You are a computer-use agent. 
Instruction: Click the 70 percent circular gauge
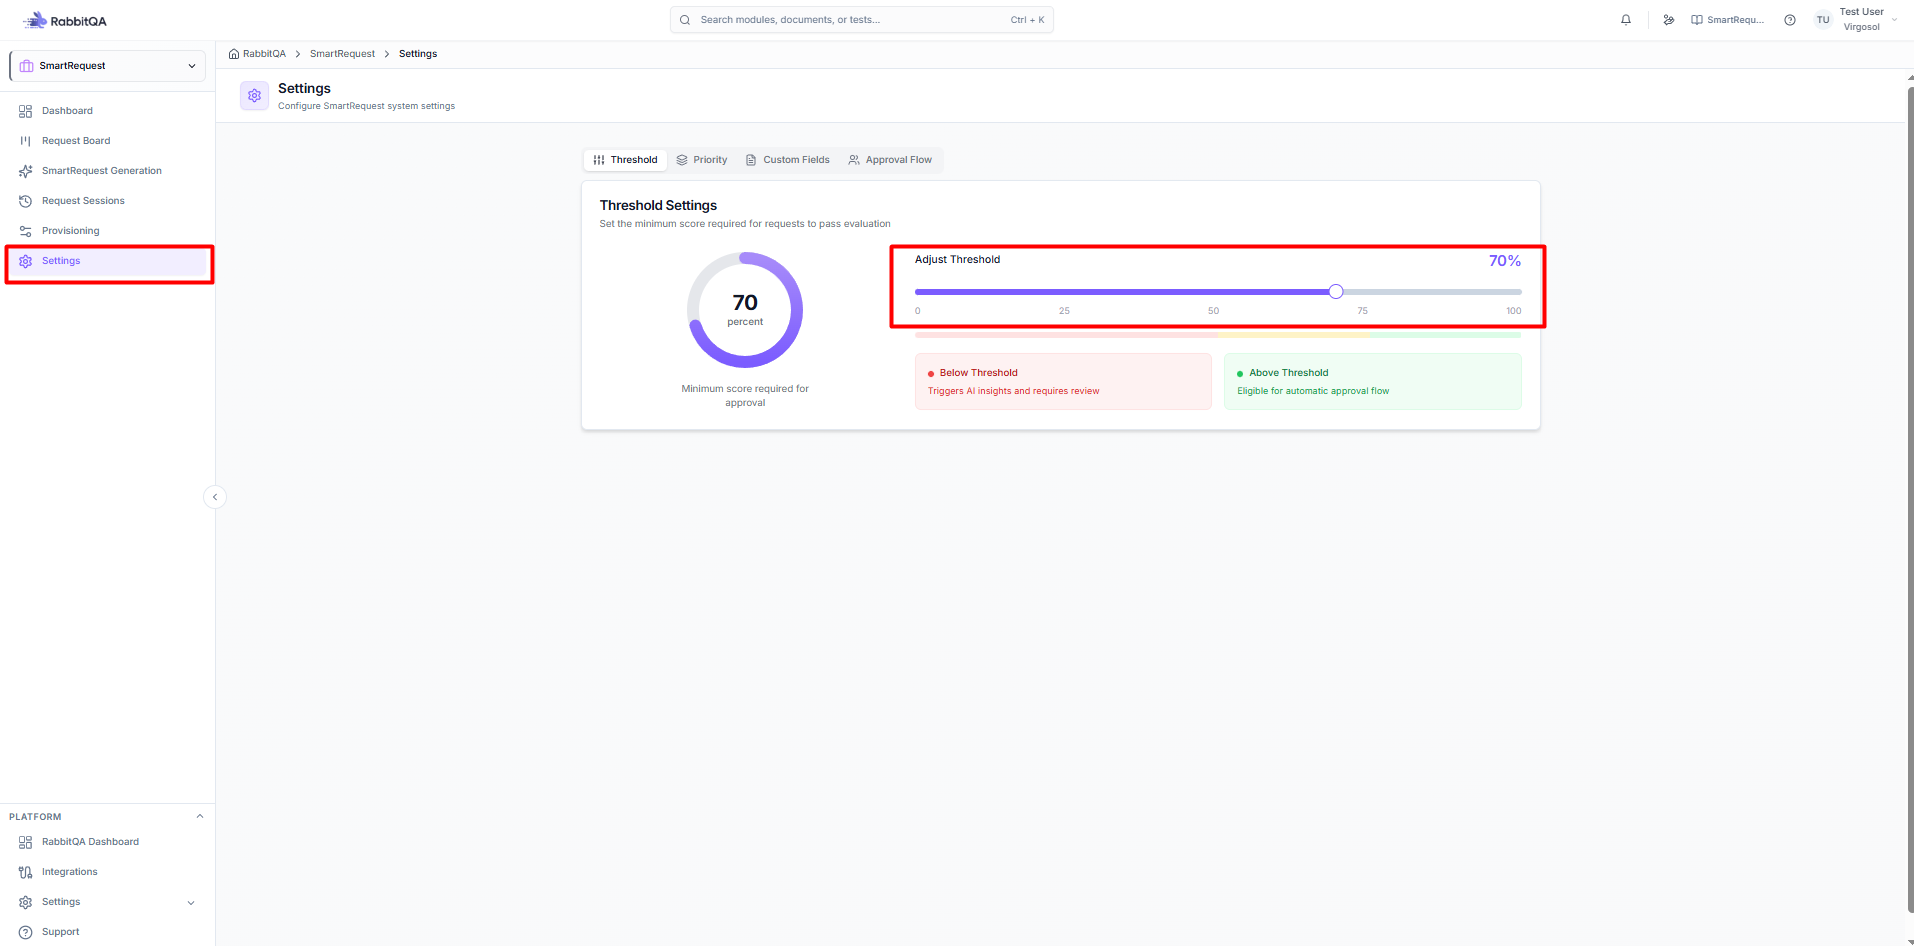(x=745, y=310)
